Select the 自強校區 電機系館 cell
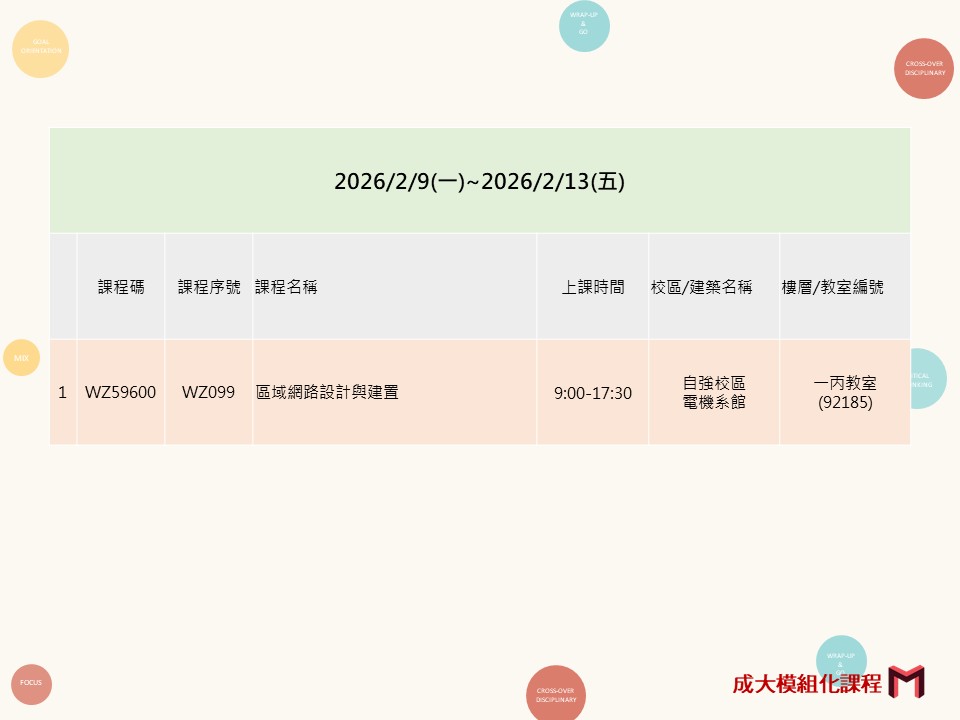 click(714, 393)
